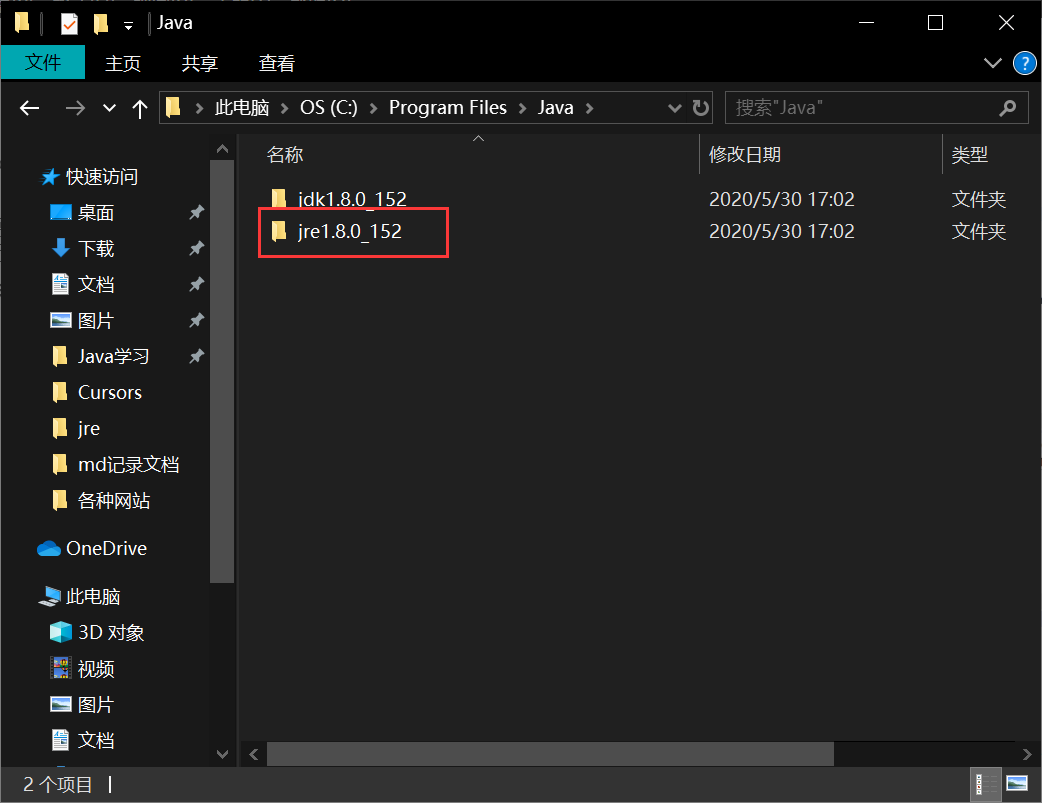The height and width of the screenshot is (803, 1042).
Task: Select 快速访问 in the navigation pane
Action: tap(102, 177)
